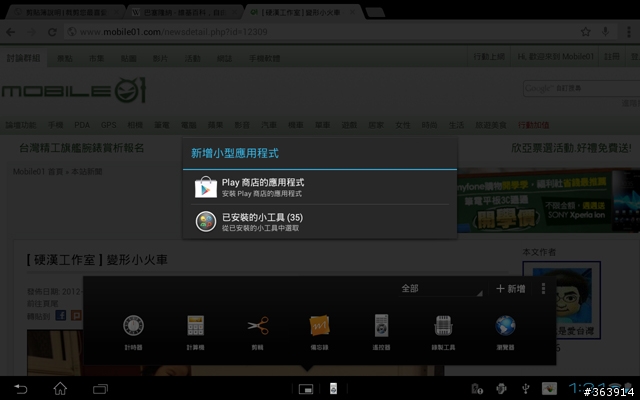Image resolution: width=640 pixels, height=400 pixels.
Task: Bookmark page with the star icon
Action: pos(586,32)
